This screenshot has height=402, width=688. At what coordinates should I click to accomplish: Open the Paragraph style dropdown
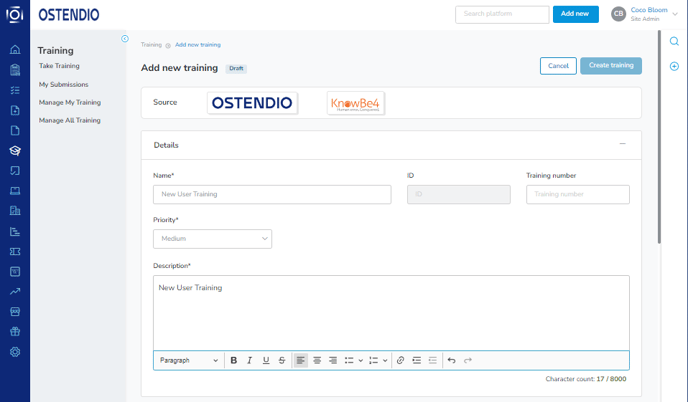pyautogui.click(x=189, y=360)
